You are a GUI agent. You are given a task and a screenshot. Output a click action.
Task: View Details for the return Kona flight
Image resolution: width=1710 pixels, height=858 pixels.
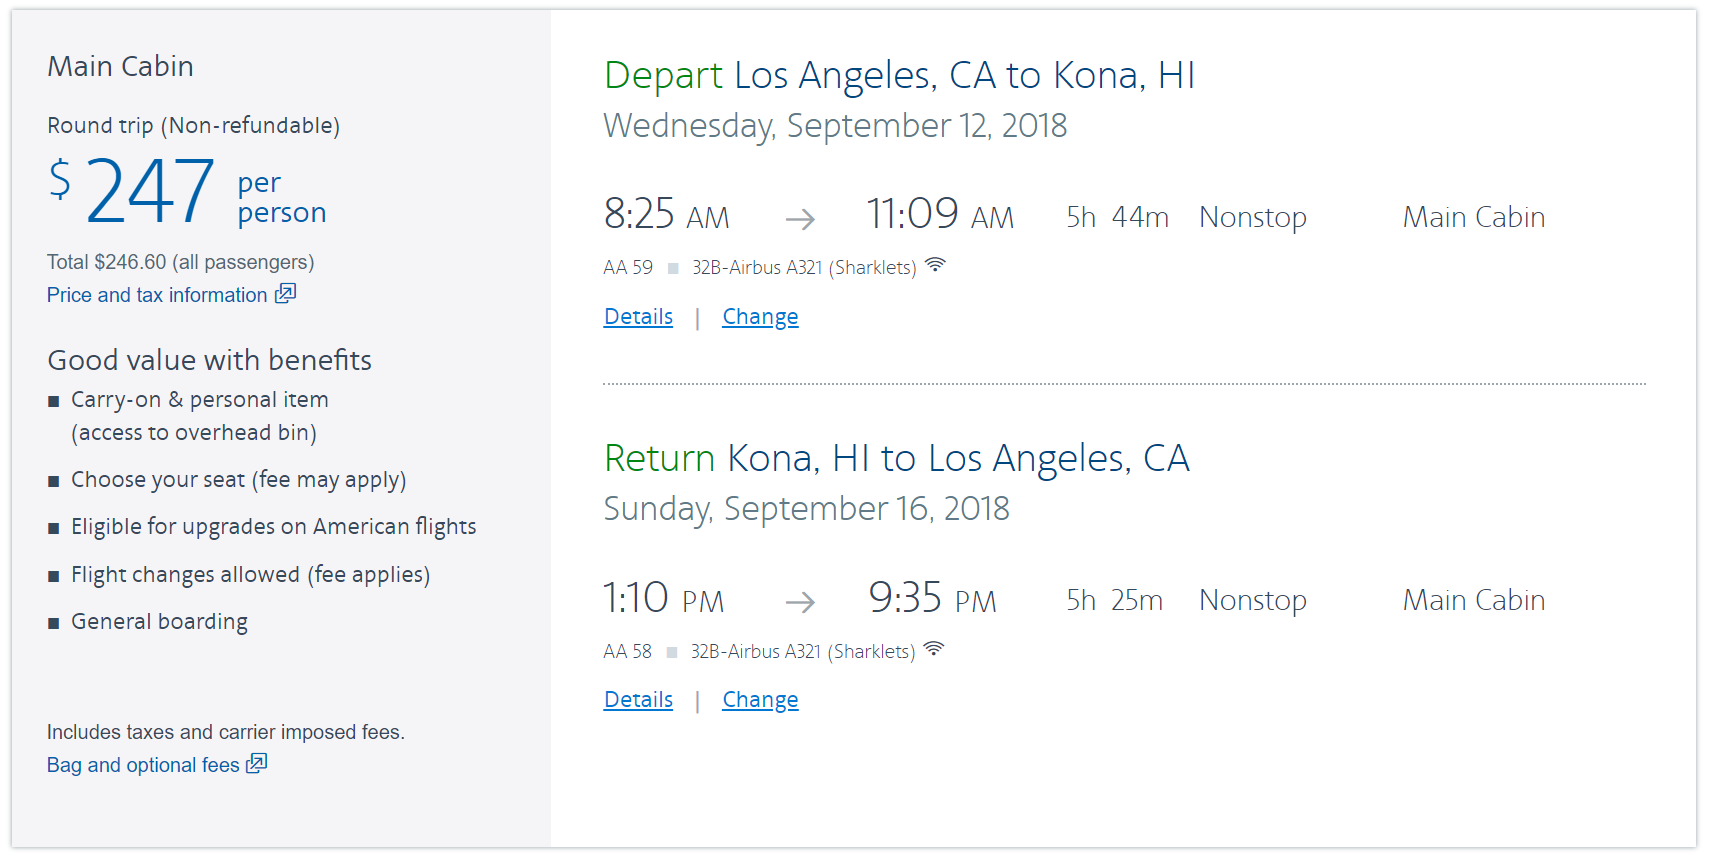[x=638, y=700]
